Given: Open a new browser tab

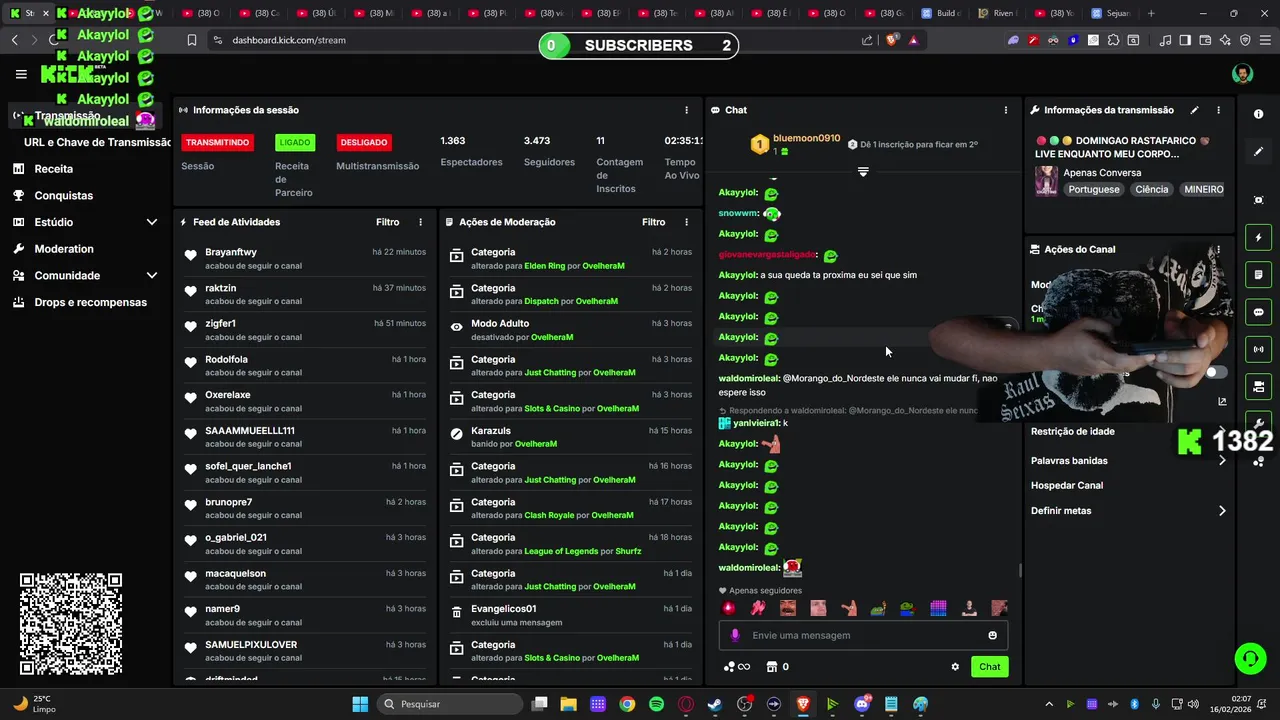Looking at the screenshot, I should pos(1151,13).
